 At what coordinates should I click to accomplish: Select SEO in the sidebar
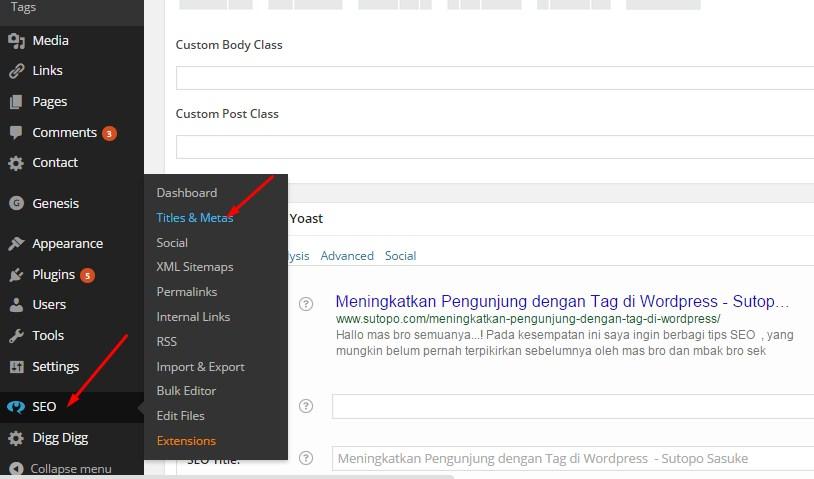point(44,406)
